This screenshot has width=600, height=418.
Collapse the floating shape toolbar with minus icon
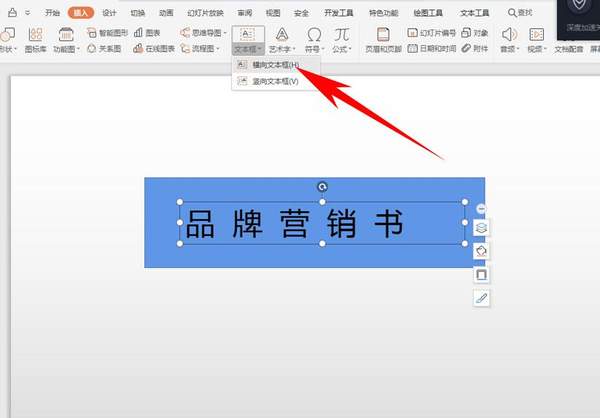[481, 209]
